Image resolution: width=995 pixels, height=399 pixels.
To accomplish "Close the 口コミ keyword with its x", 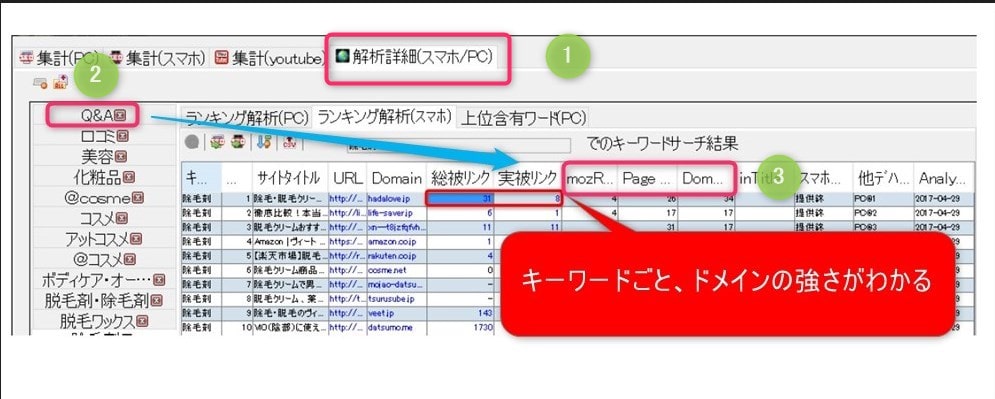I will click(122, 136).
